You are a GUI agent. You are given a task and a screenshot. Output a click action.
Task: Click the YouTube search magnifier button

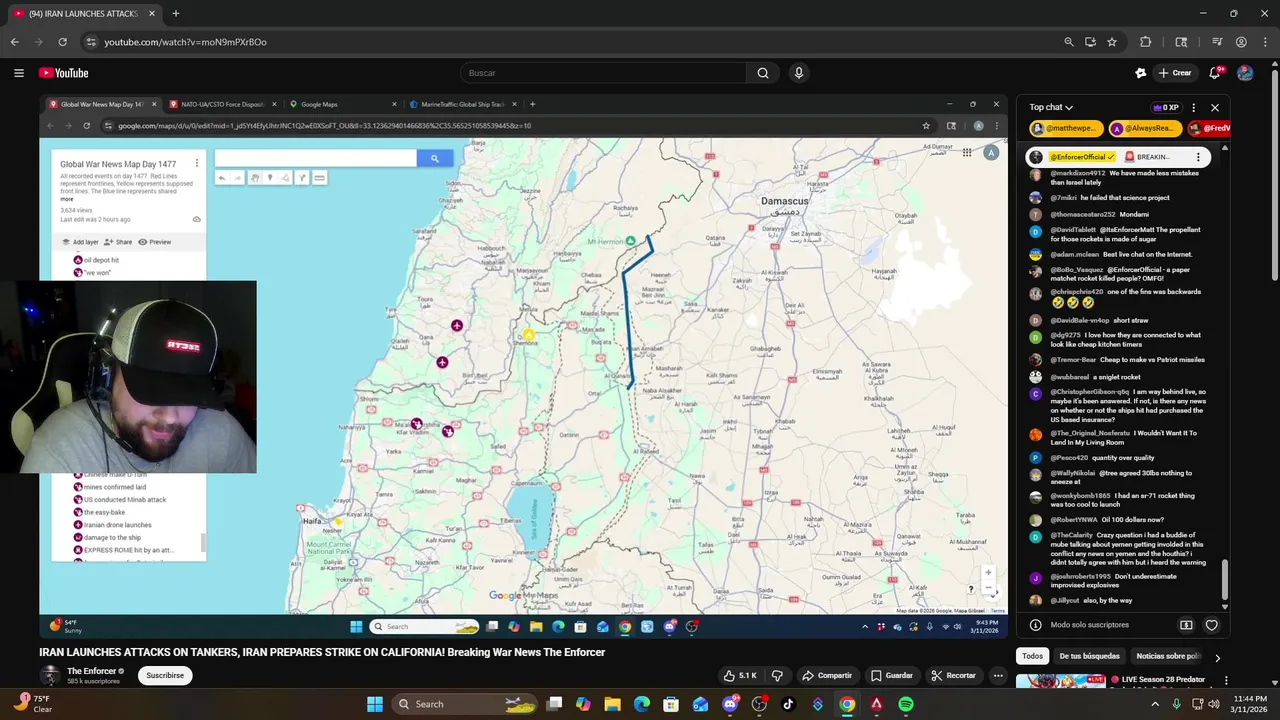click(763, 73)
